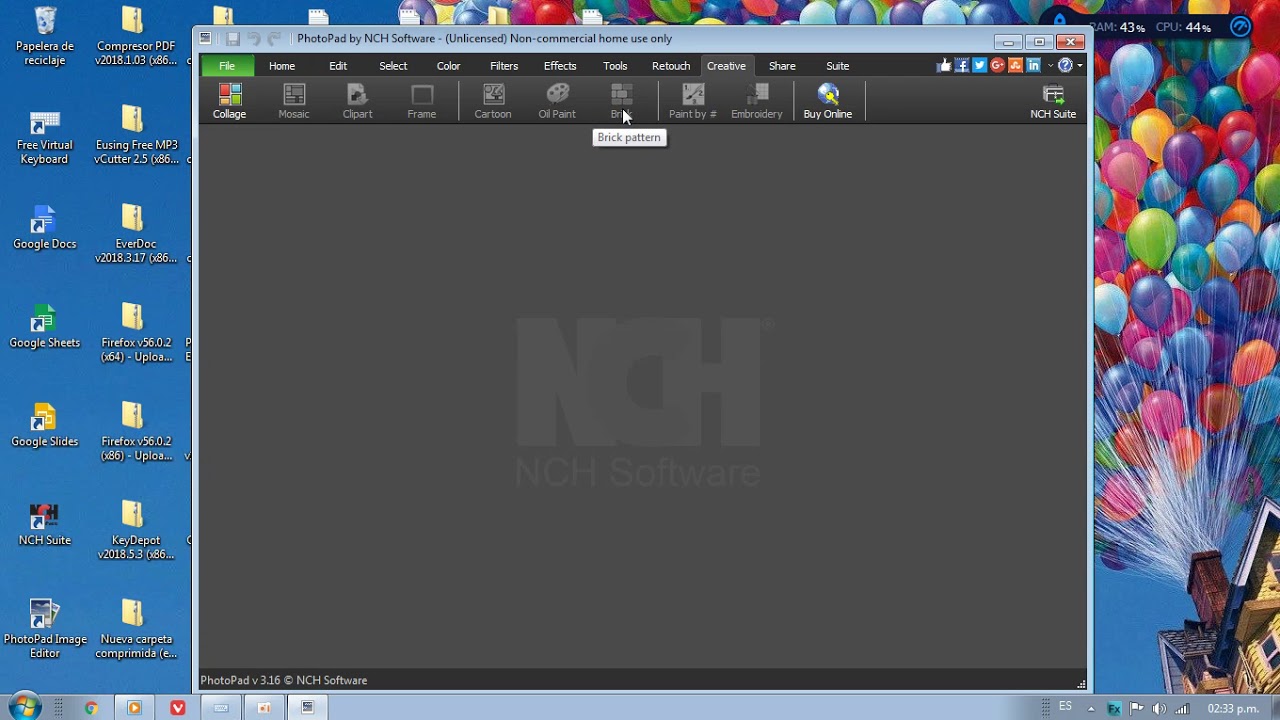Image resolution: width=1280 pixels, height=720 pixels.
Task: Select the Google Docs desktop shortcut
Action: pos(45,228)
